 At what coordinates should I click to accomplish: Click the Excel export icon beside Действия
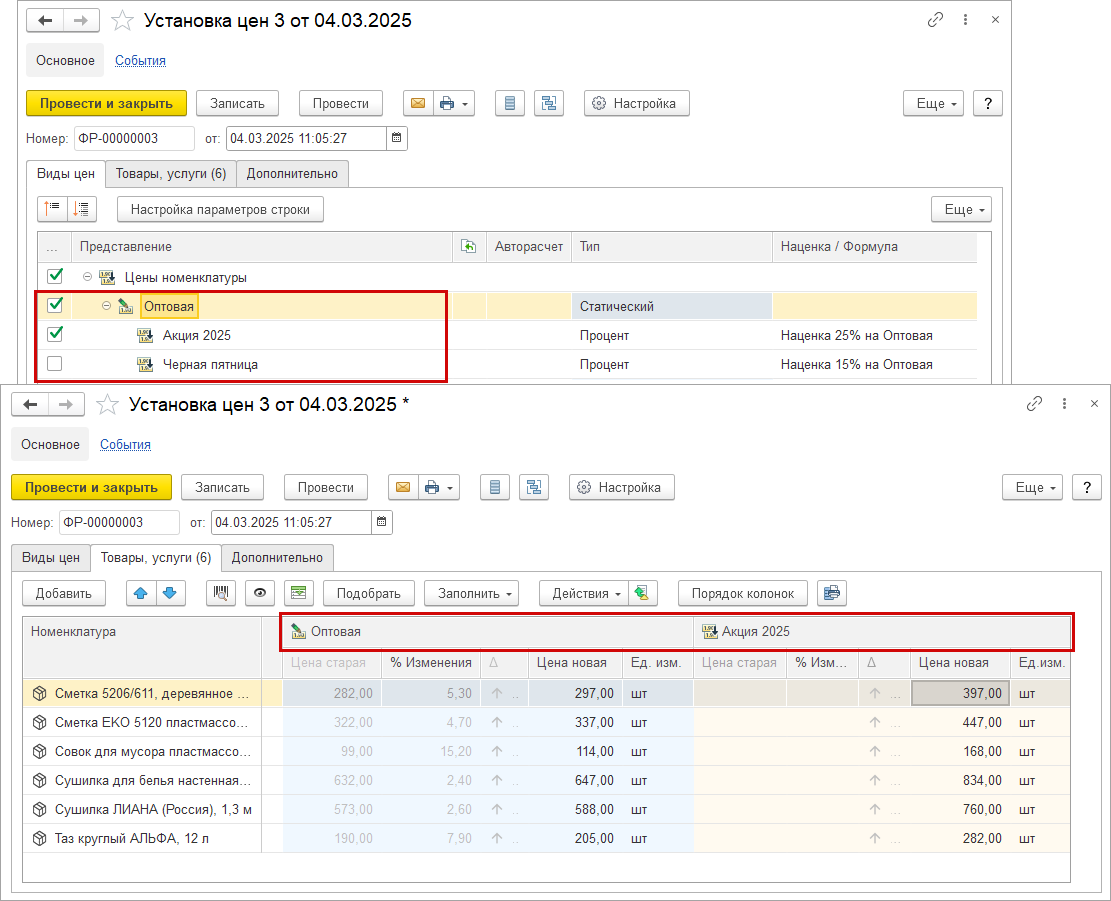[643, 593]
